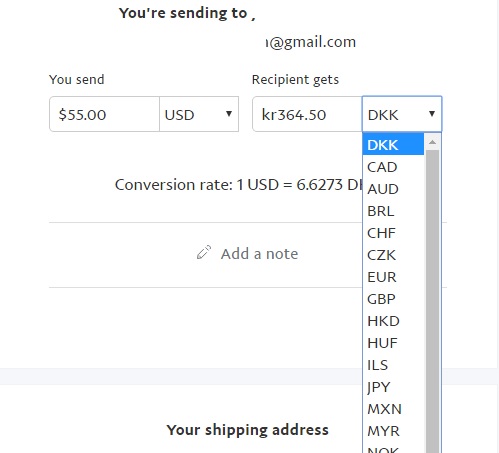Screen dimensions: 499x453
Task: Click the pencil icon beside Add a note
Action: coord(204,252)
